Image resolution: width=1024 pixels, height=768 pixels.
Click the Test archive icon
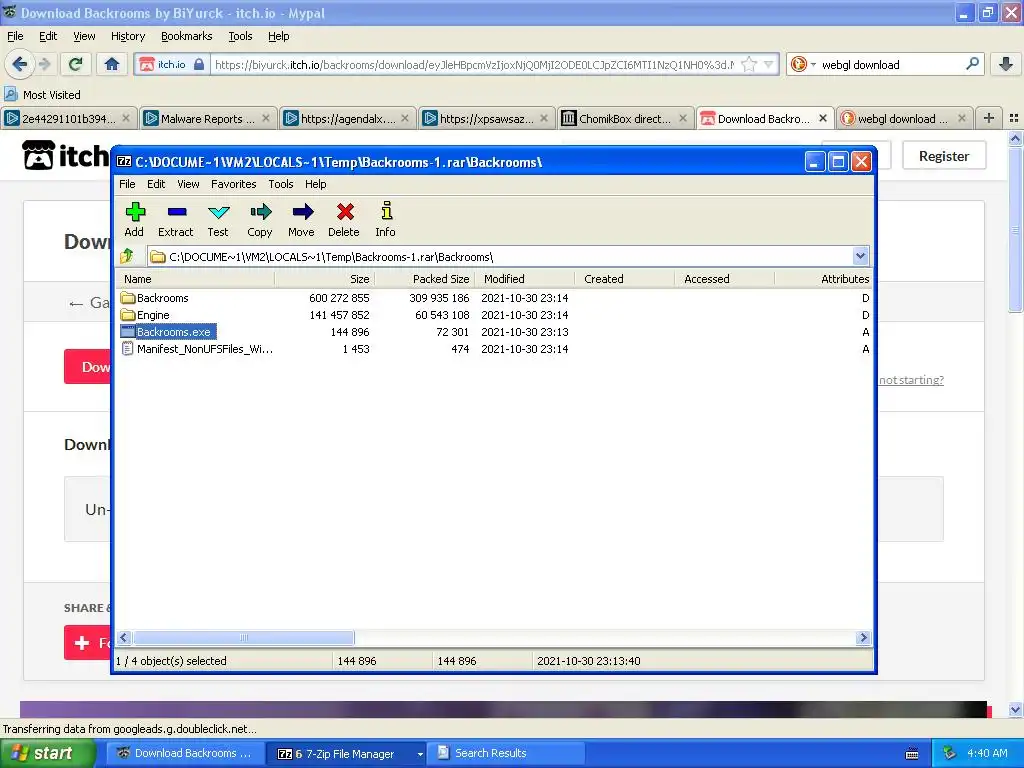(218, 219)
